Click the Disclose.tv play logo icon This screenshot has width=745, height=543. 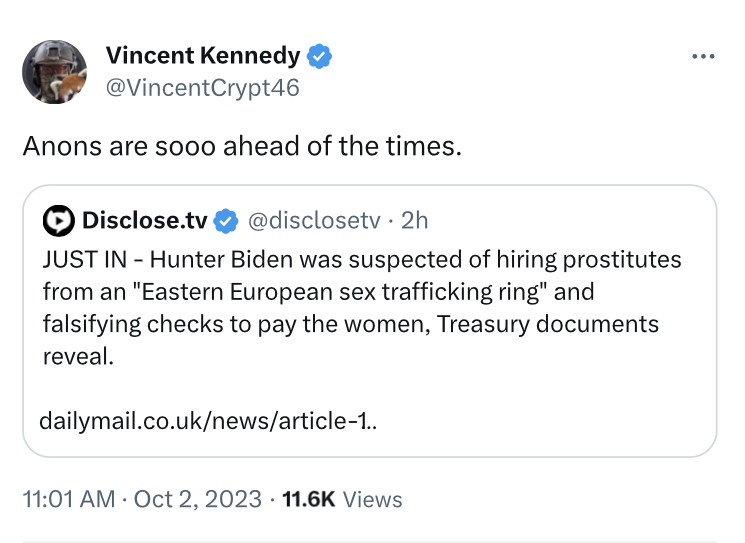tap(60, 219)
